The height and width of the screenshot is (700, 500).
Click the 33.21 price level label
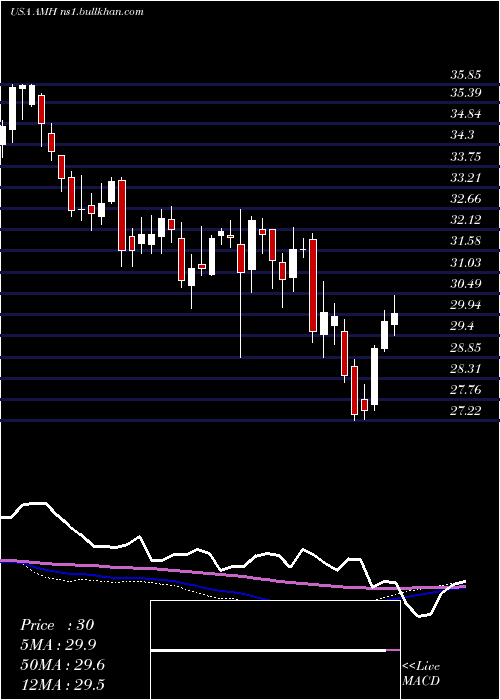465,178
